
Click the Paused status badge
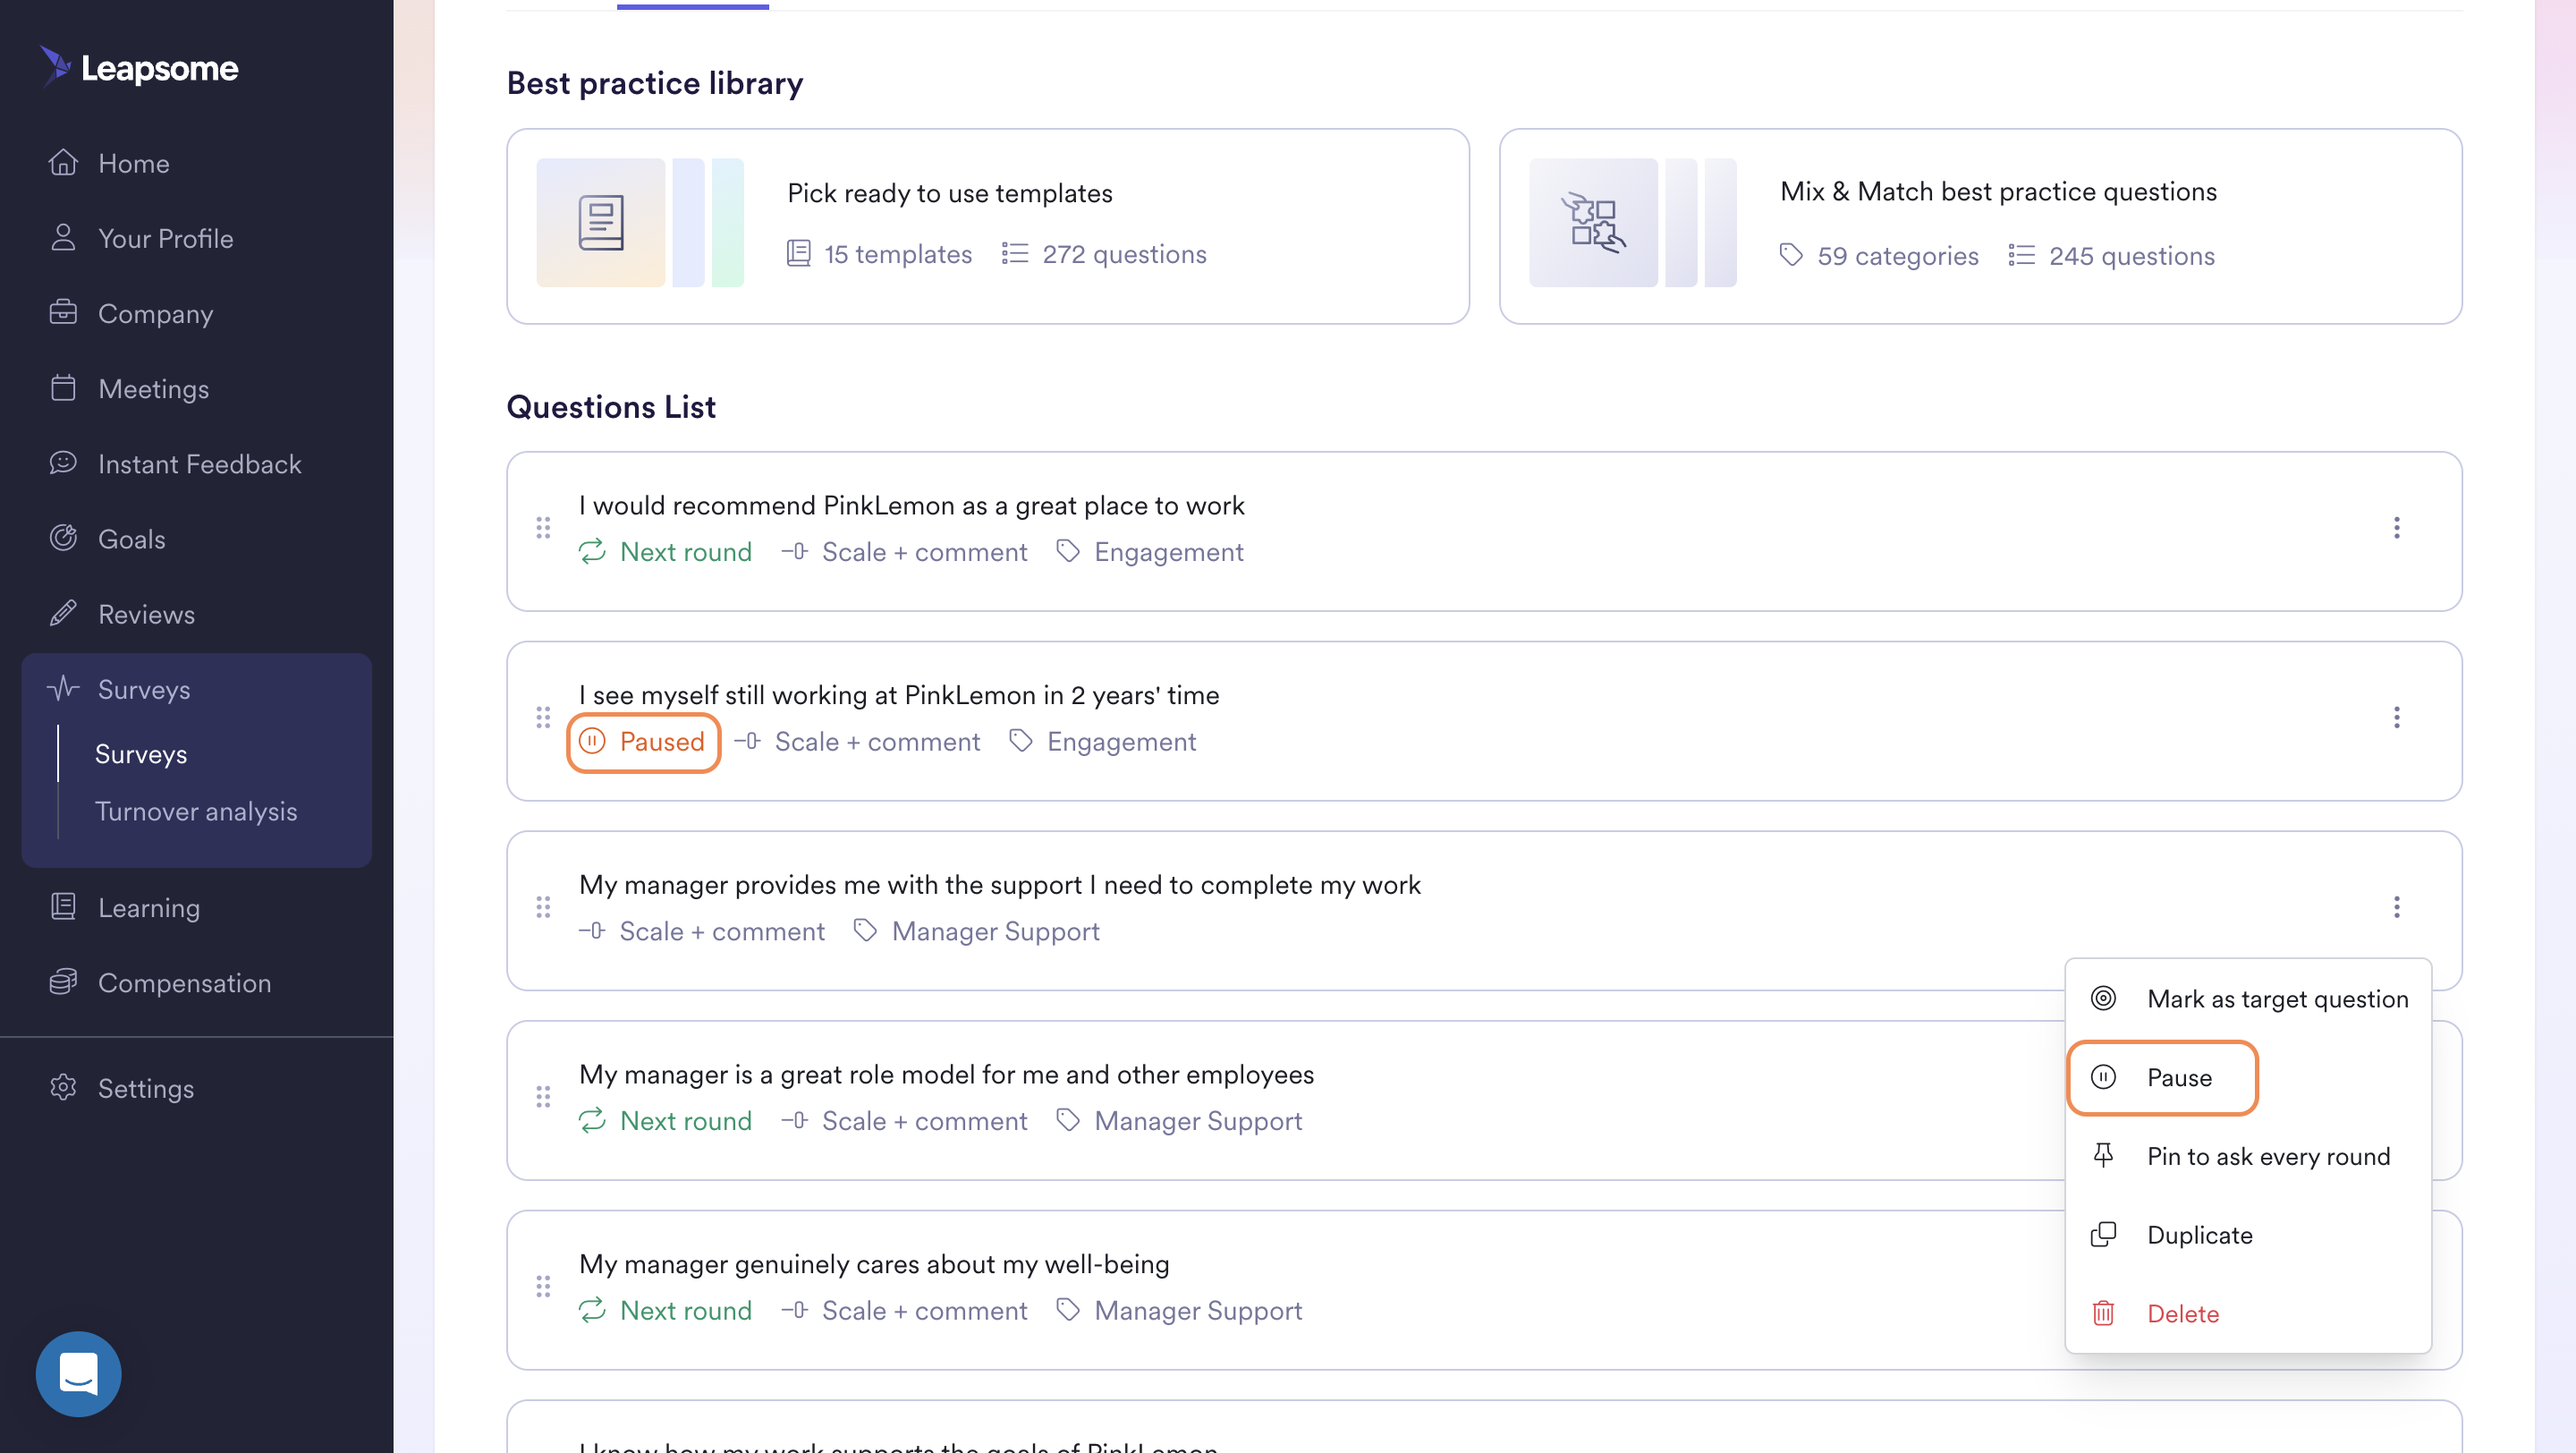643,742
